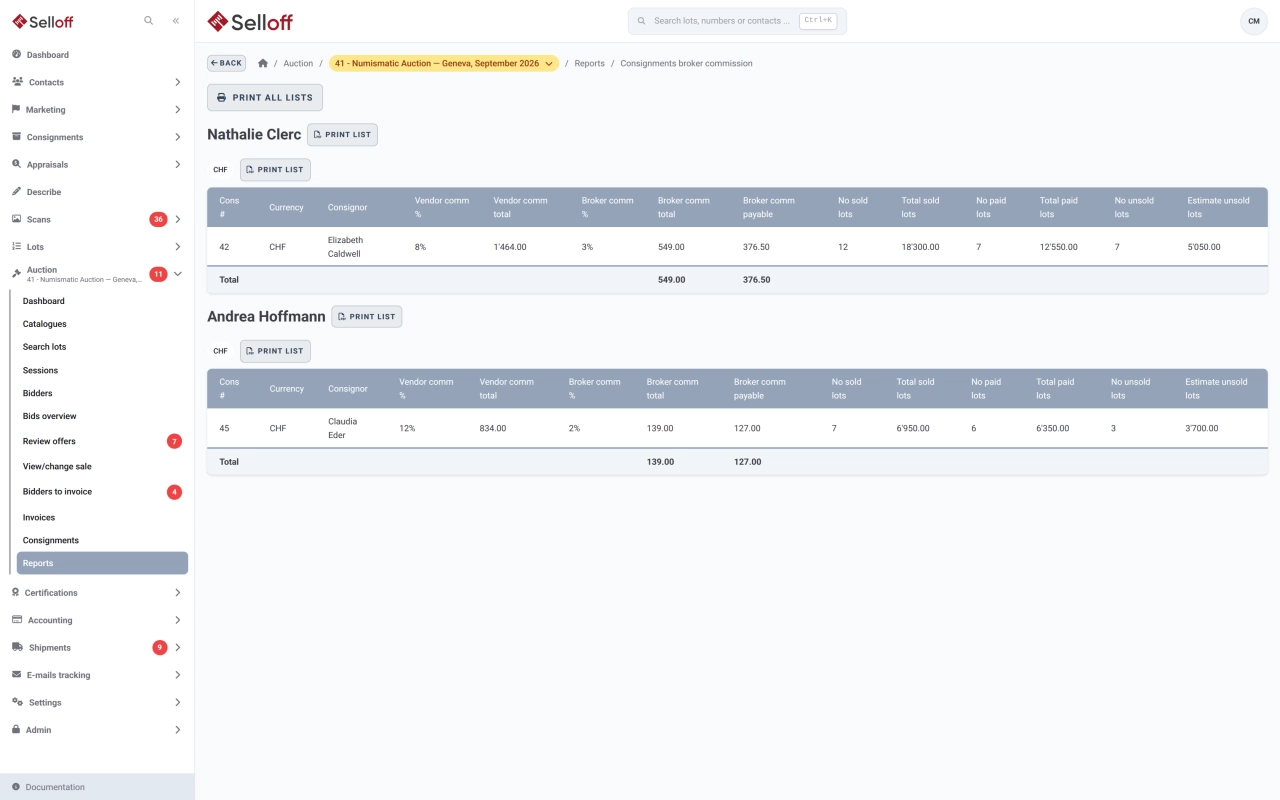Click Print List next to Andrea Hoffmann

[367, 316]
